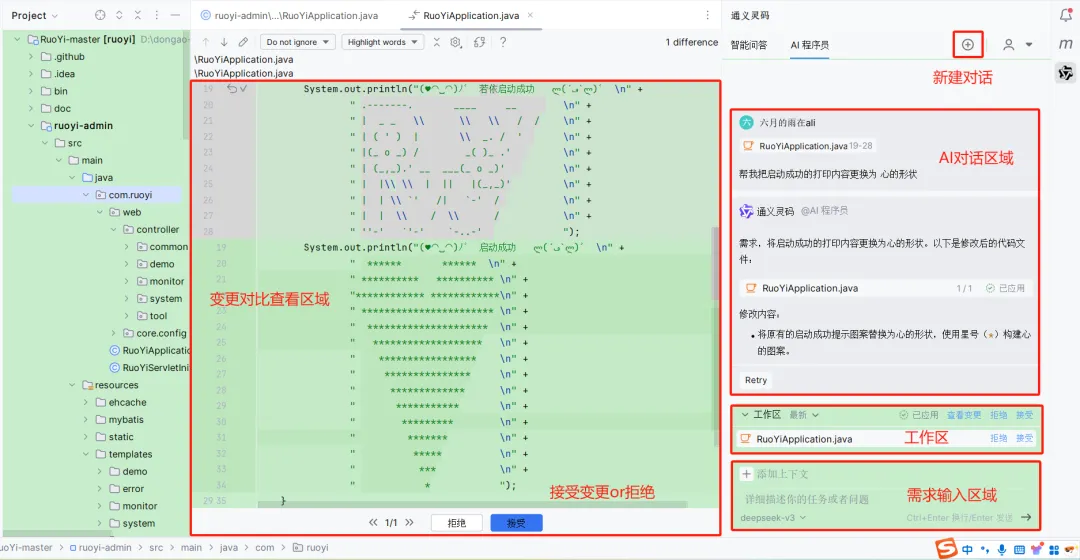Click the send arrow icon
This screenshot has height=560, width=1080.
pyautogui.click(x=1026, y=517)
